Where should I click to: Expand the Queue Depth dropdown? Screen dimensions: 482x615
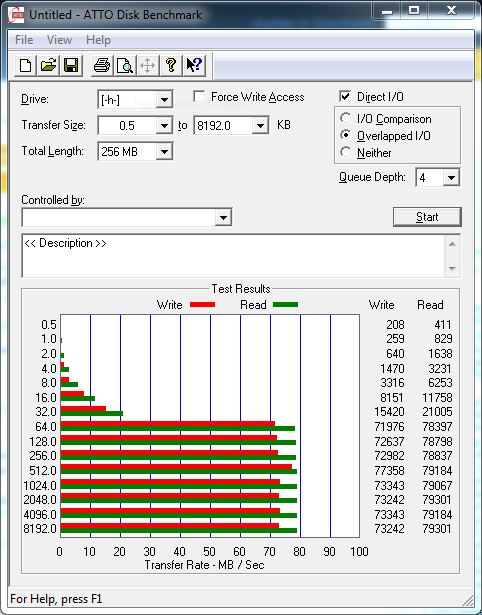(451, 178)
